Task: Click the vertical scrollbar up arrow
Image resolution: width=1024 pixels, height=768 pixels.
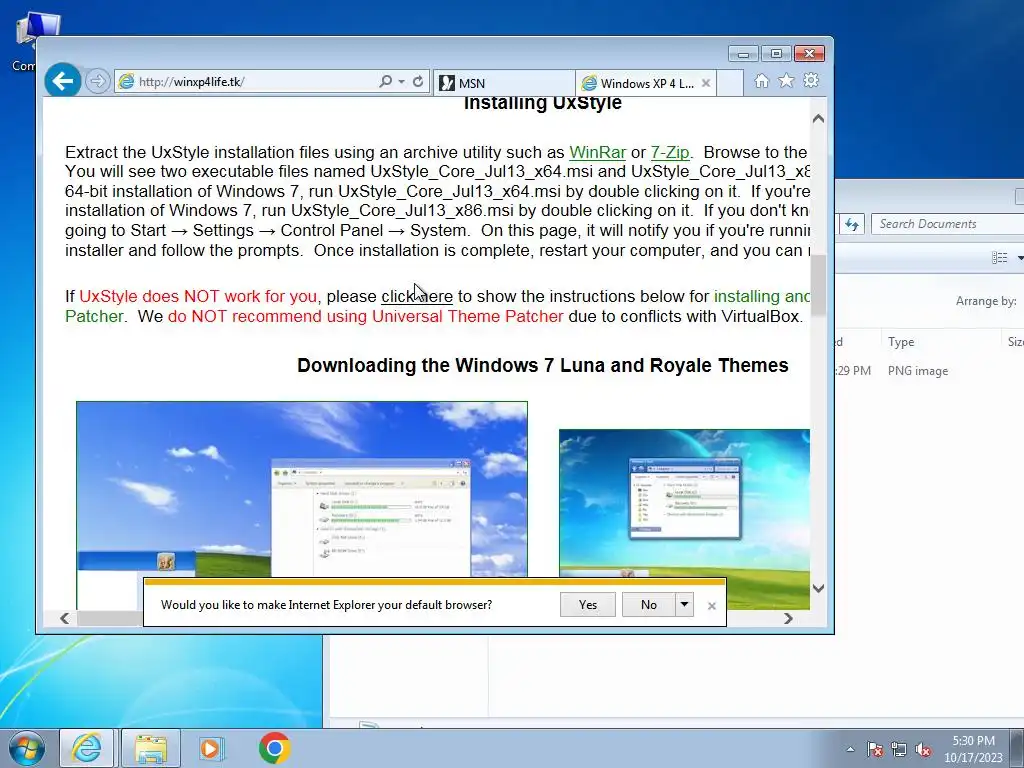Action: [x=818, y=119]
